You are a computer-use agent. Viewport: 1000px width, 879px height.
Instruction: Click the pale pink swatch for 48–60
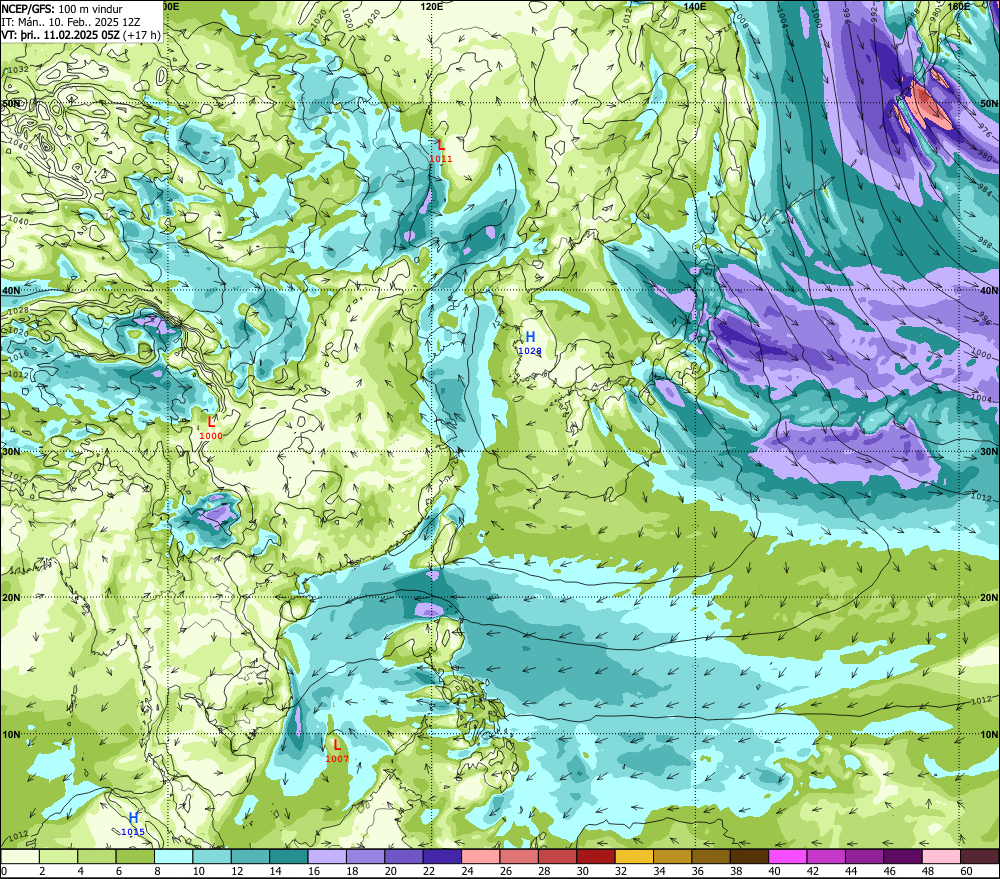(x=941, y=857)
